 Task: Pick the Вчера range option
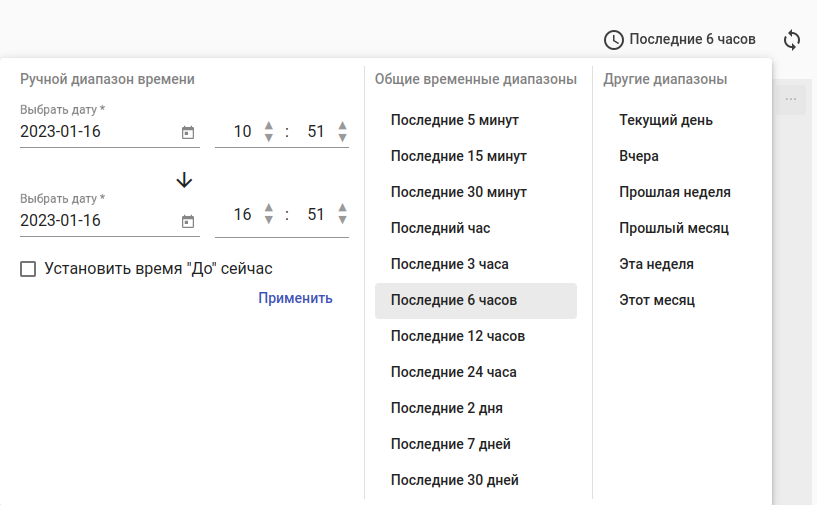[639, 156]
